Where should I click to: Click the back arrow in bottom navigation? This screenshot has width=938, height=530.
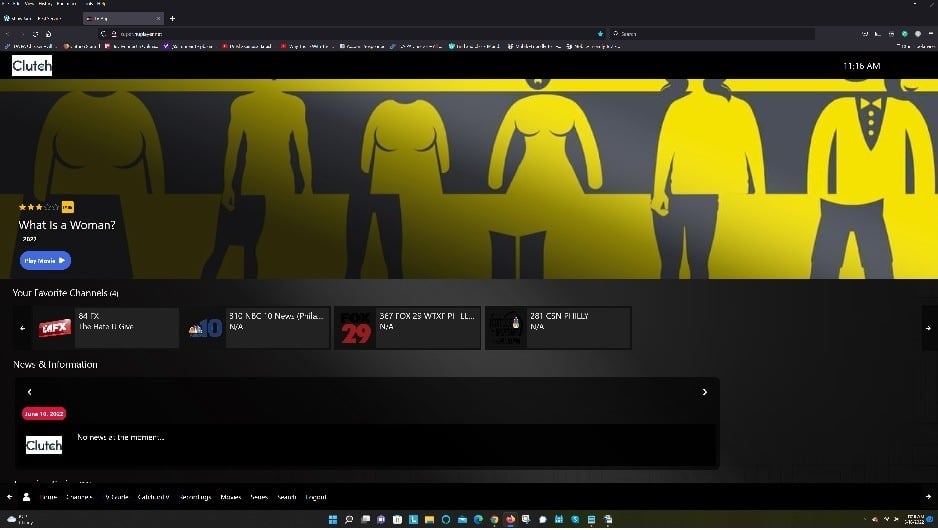10,497
